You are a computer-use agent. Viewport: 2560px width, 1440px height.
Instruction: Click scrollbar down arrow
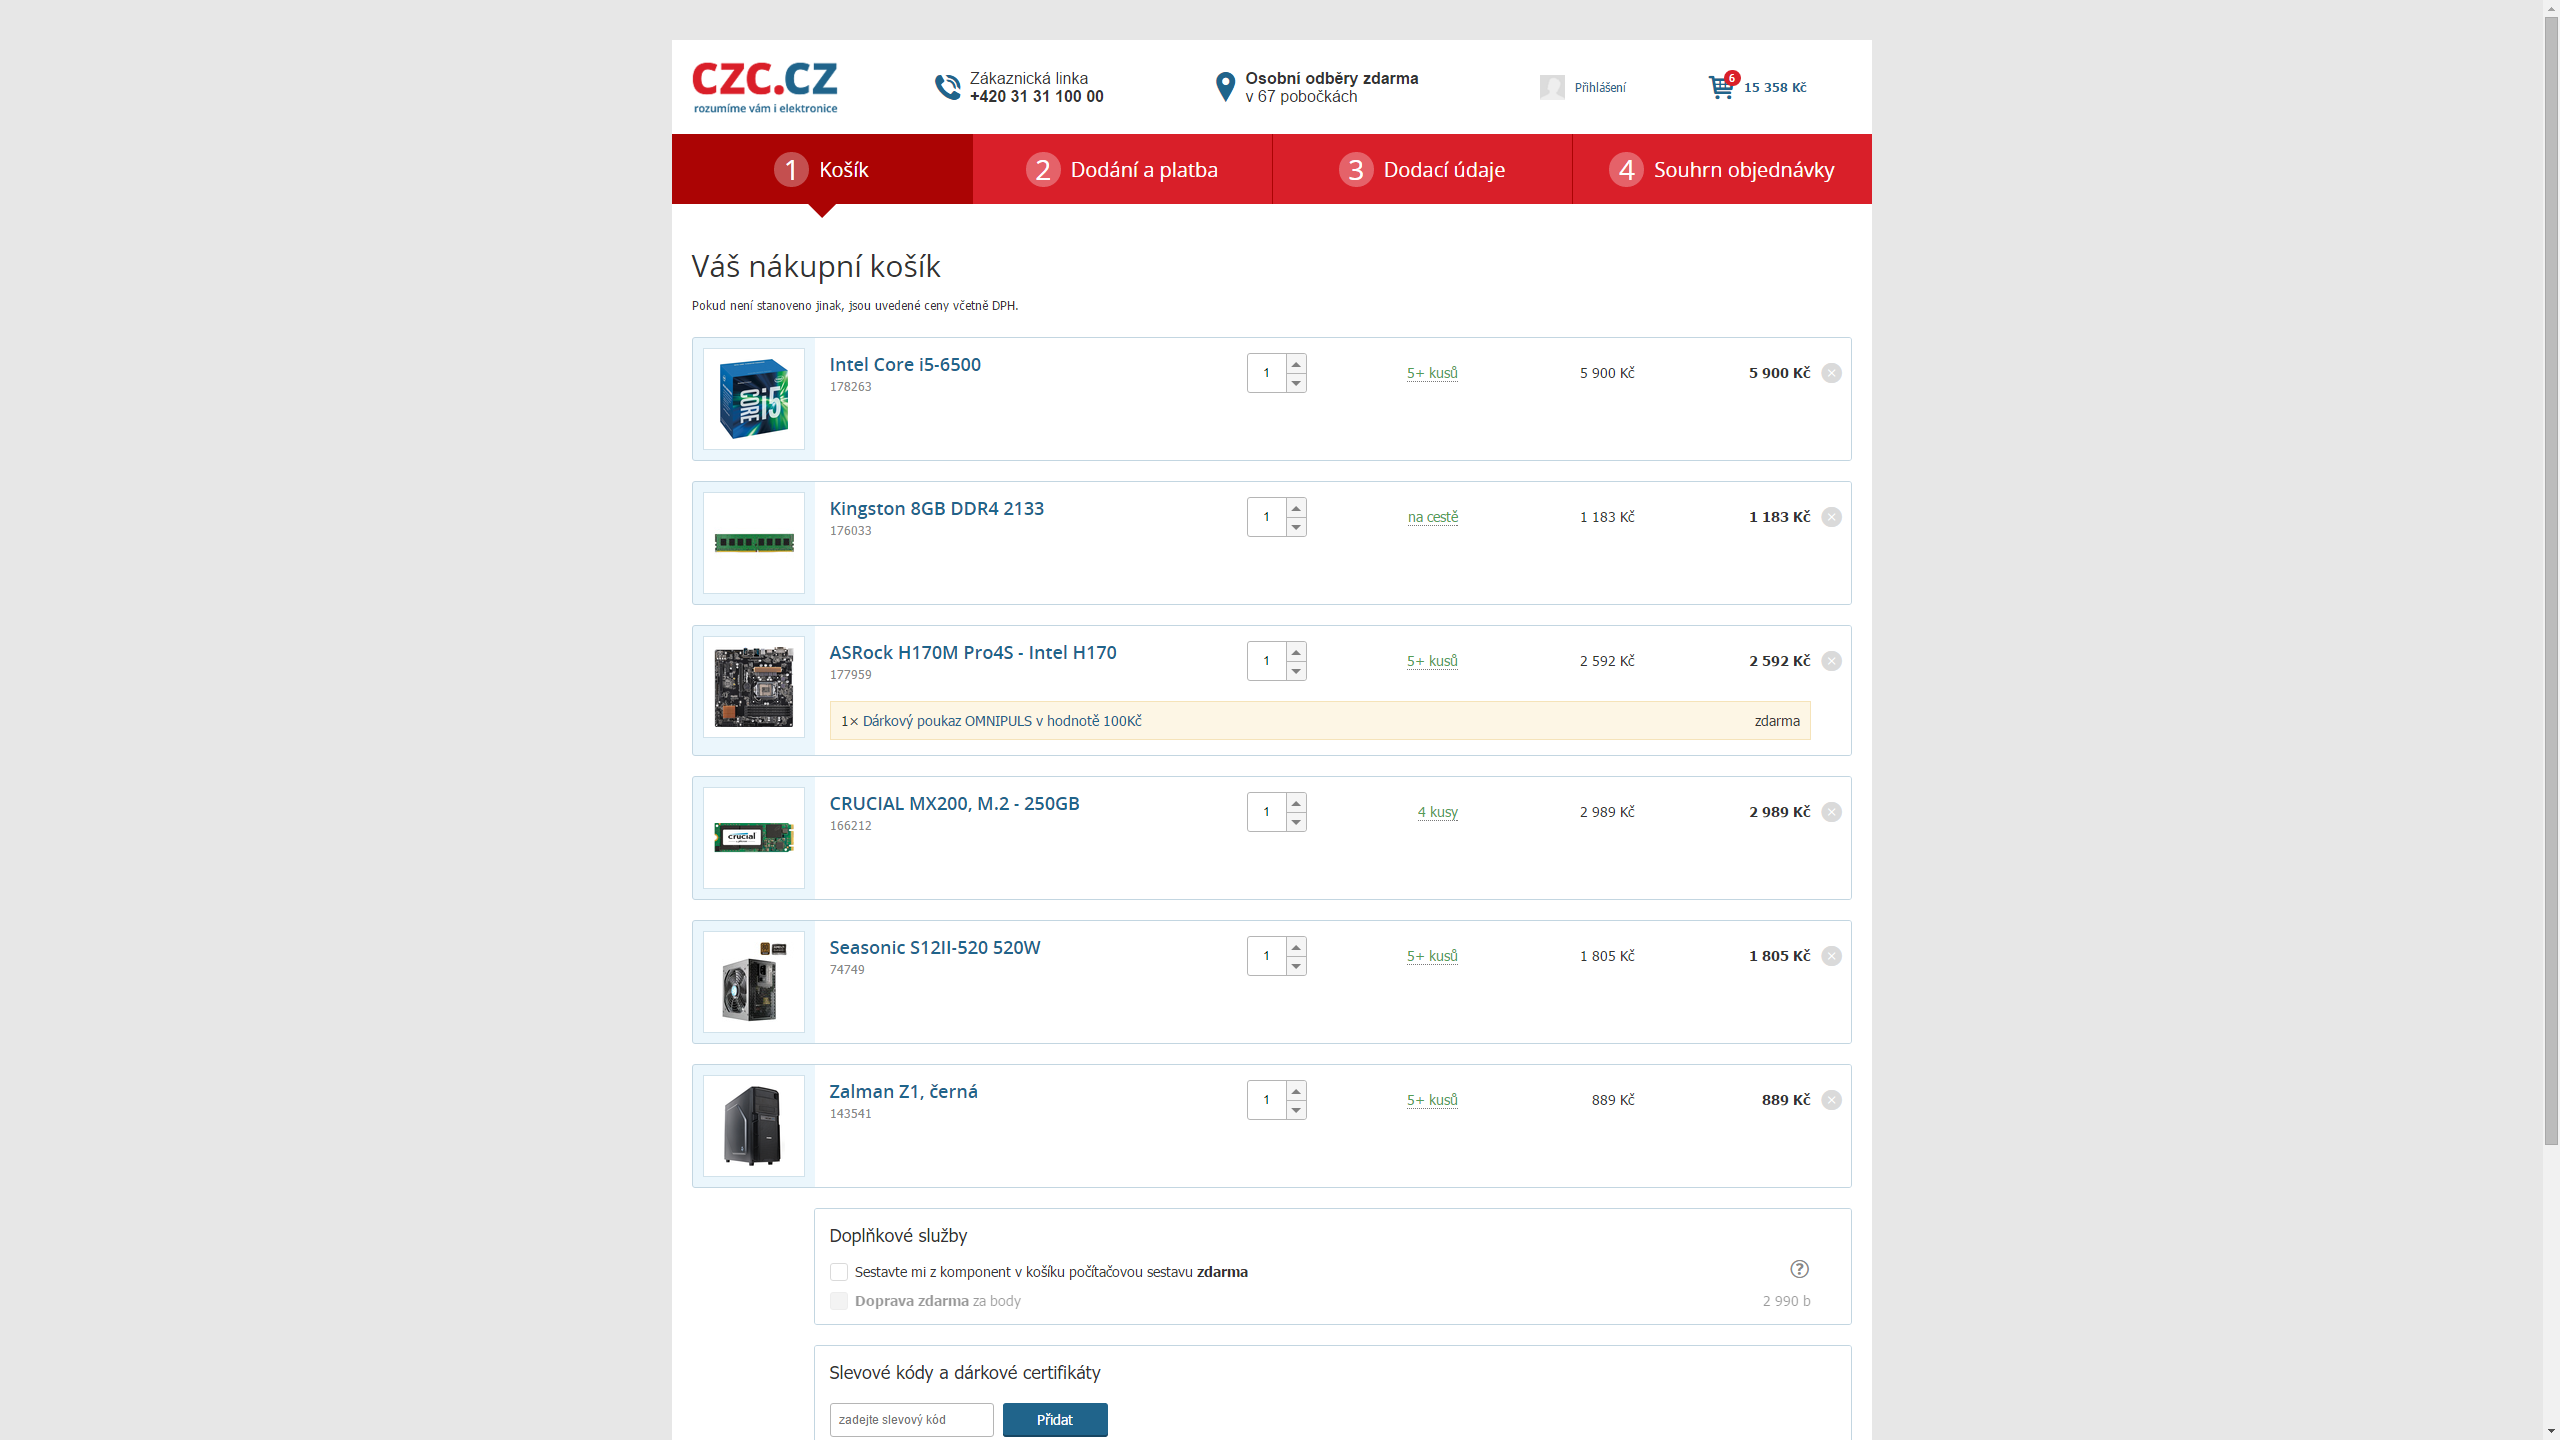2551,1431
